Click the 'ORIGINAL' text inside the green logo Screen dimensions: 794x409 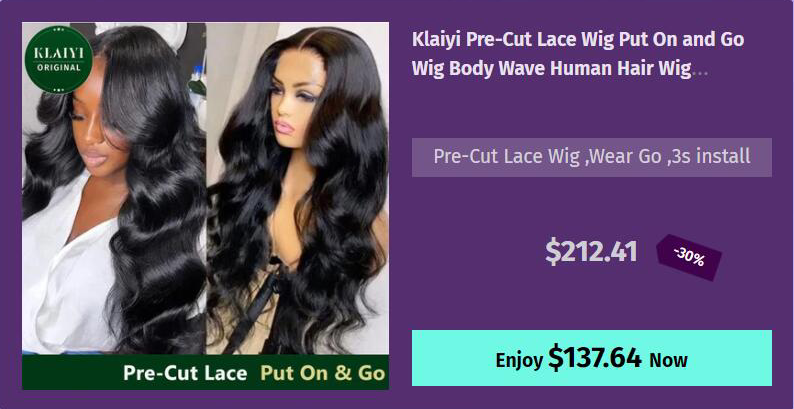tap(59, 67)
